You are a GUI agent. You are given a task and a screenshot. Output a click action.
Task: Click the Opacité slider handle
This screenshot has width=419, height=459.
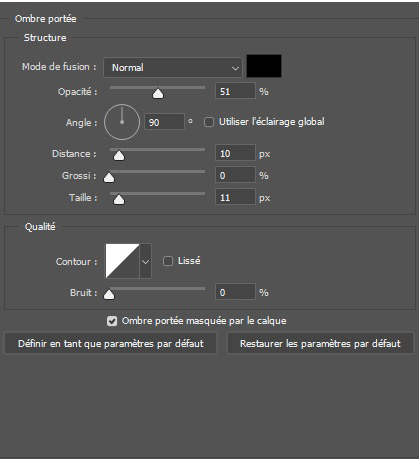pyautogui.click(x=158, y=94)
